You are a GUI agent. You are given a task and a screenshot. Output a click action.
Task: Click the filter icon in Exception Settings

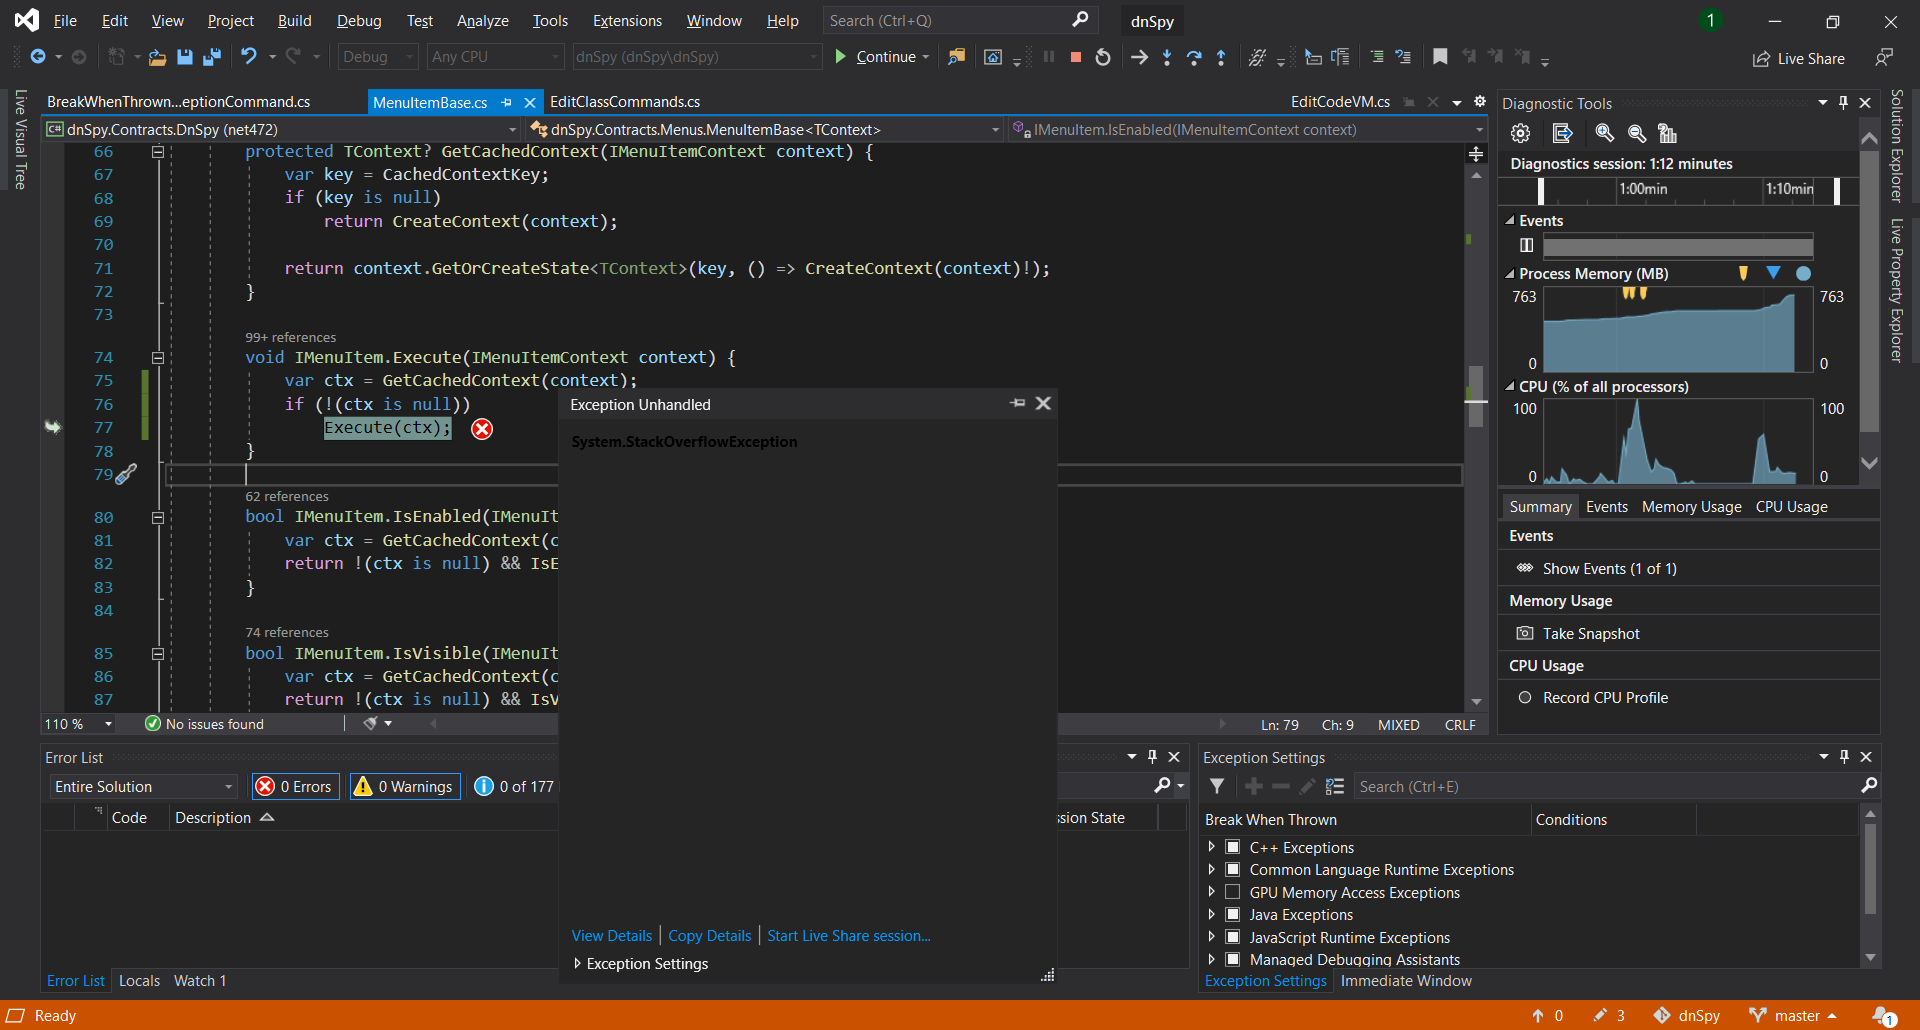[1217, 787]
